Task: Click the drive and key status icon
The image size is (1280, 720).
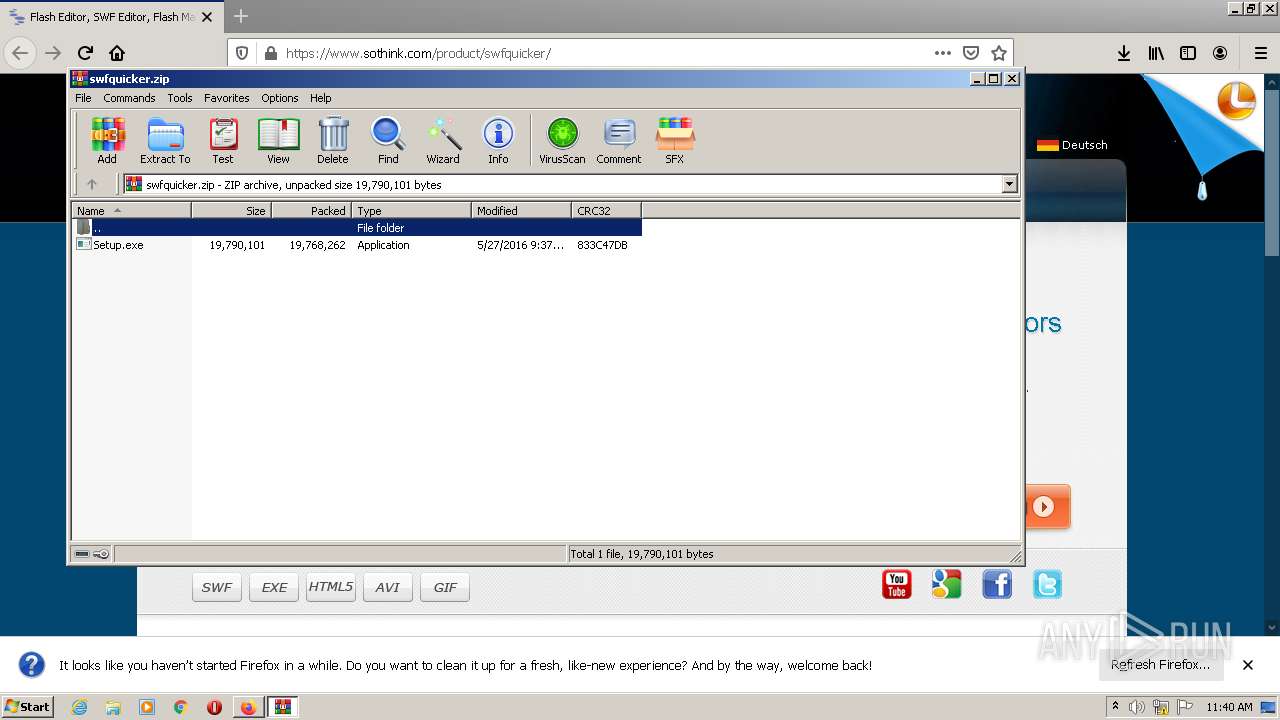Action: click(92, 554)
